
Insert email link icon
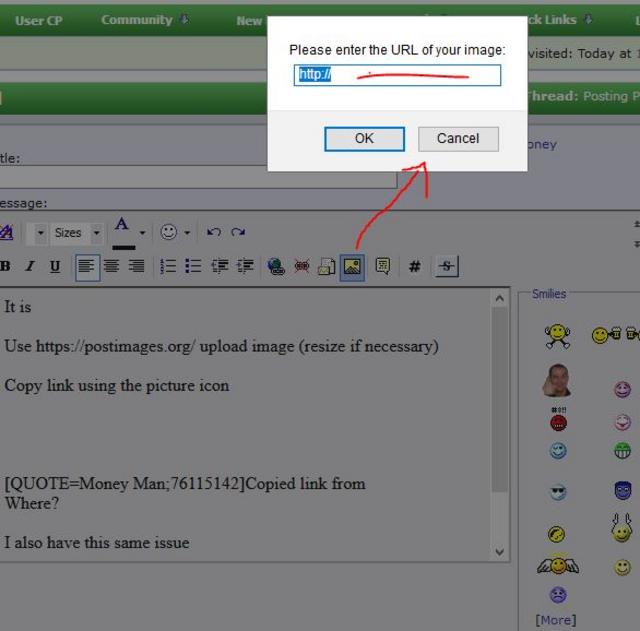327,266
